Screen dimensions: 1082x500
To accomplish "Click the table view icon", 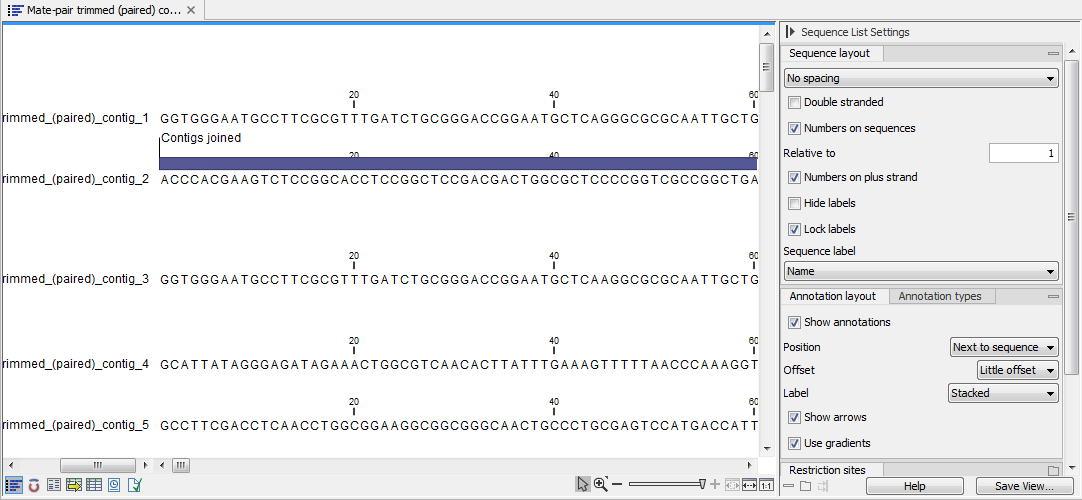I will pyautogui.click(x=94, y=485).
